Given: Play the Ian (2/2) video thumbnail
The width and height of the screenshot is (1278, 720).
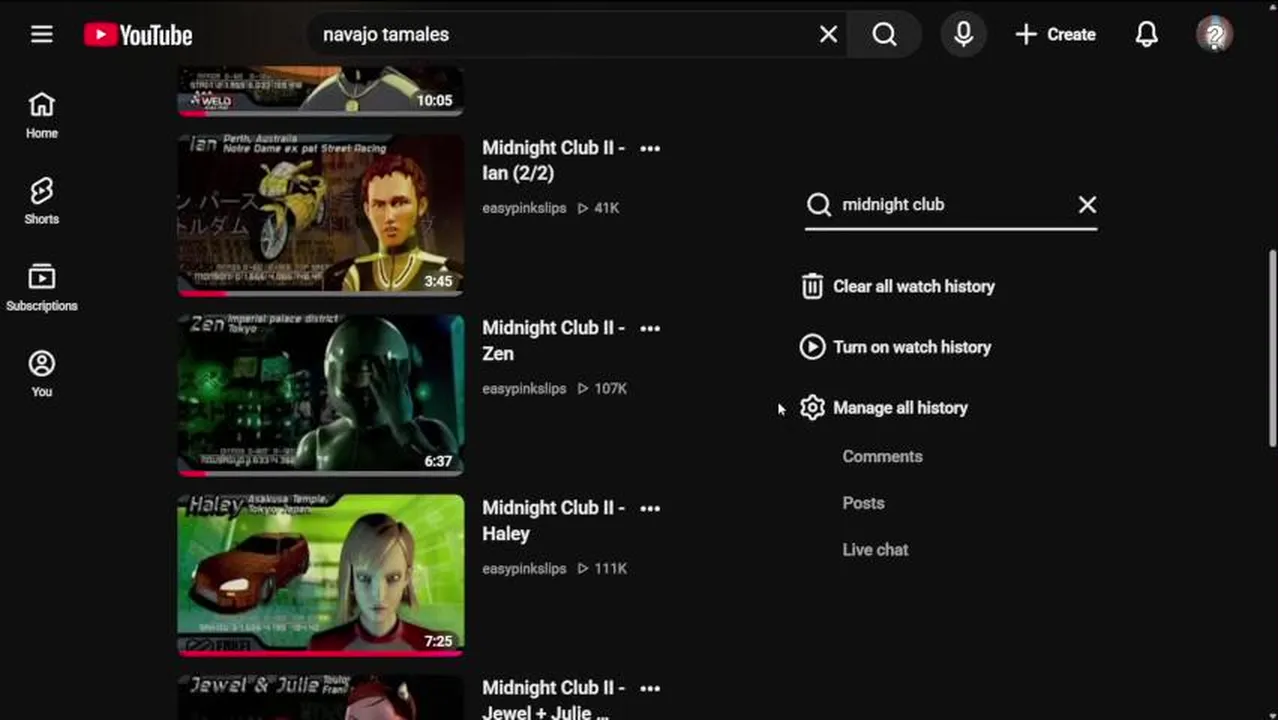Looking at the screenshot, I should click(x=321, y=215).
